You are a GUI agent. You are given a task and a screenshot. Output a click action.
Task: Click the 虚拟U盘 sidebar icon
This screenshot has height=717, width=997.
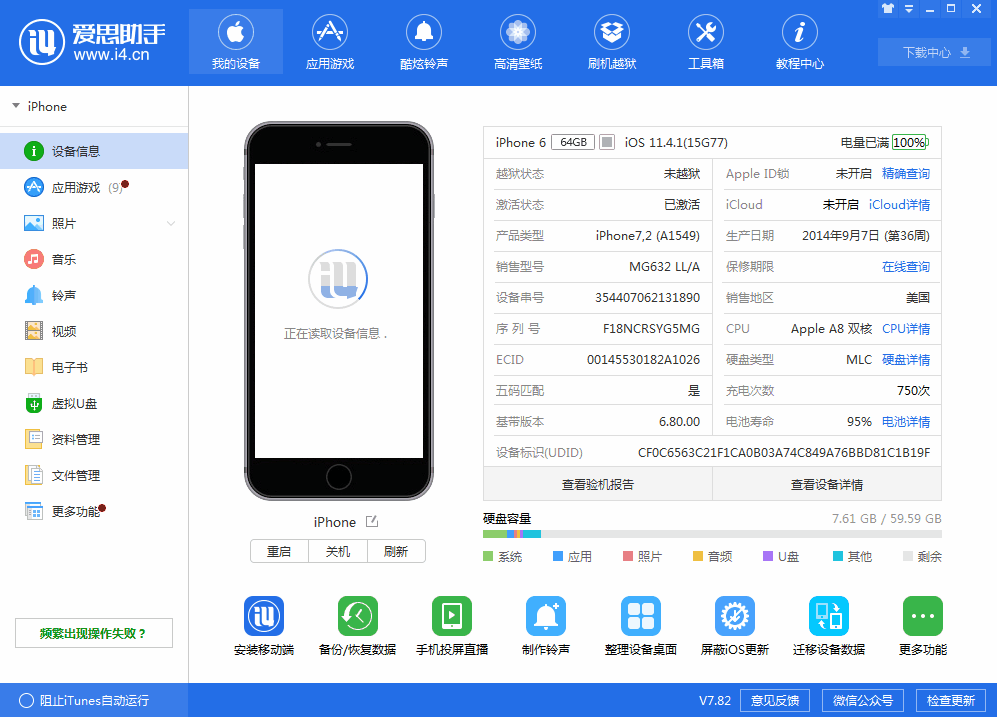click(x=34, y=403)
